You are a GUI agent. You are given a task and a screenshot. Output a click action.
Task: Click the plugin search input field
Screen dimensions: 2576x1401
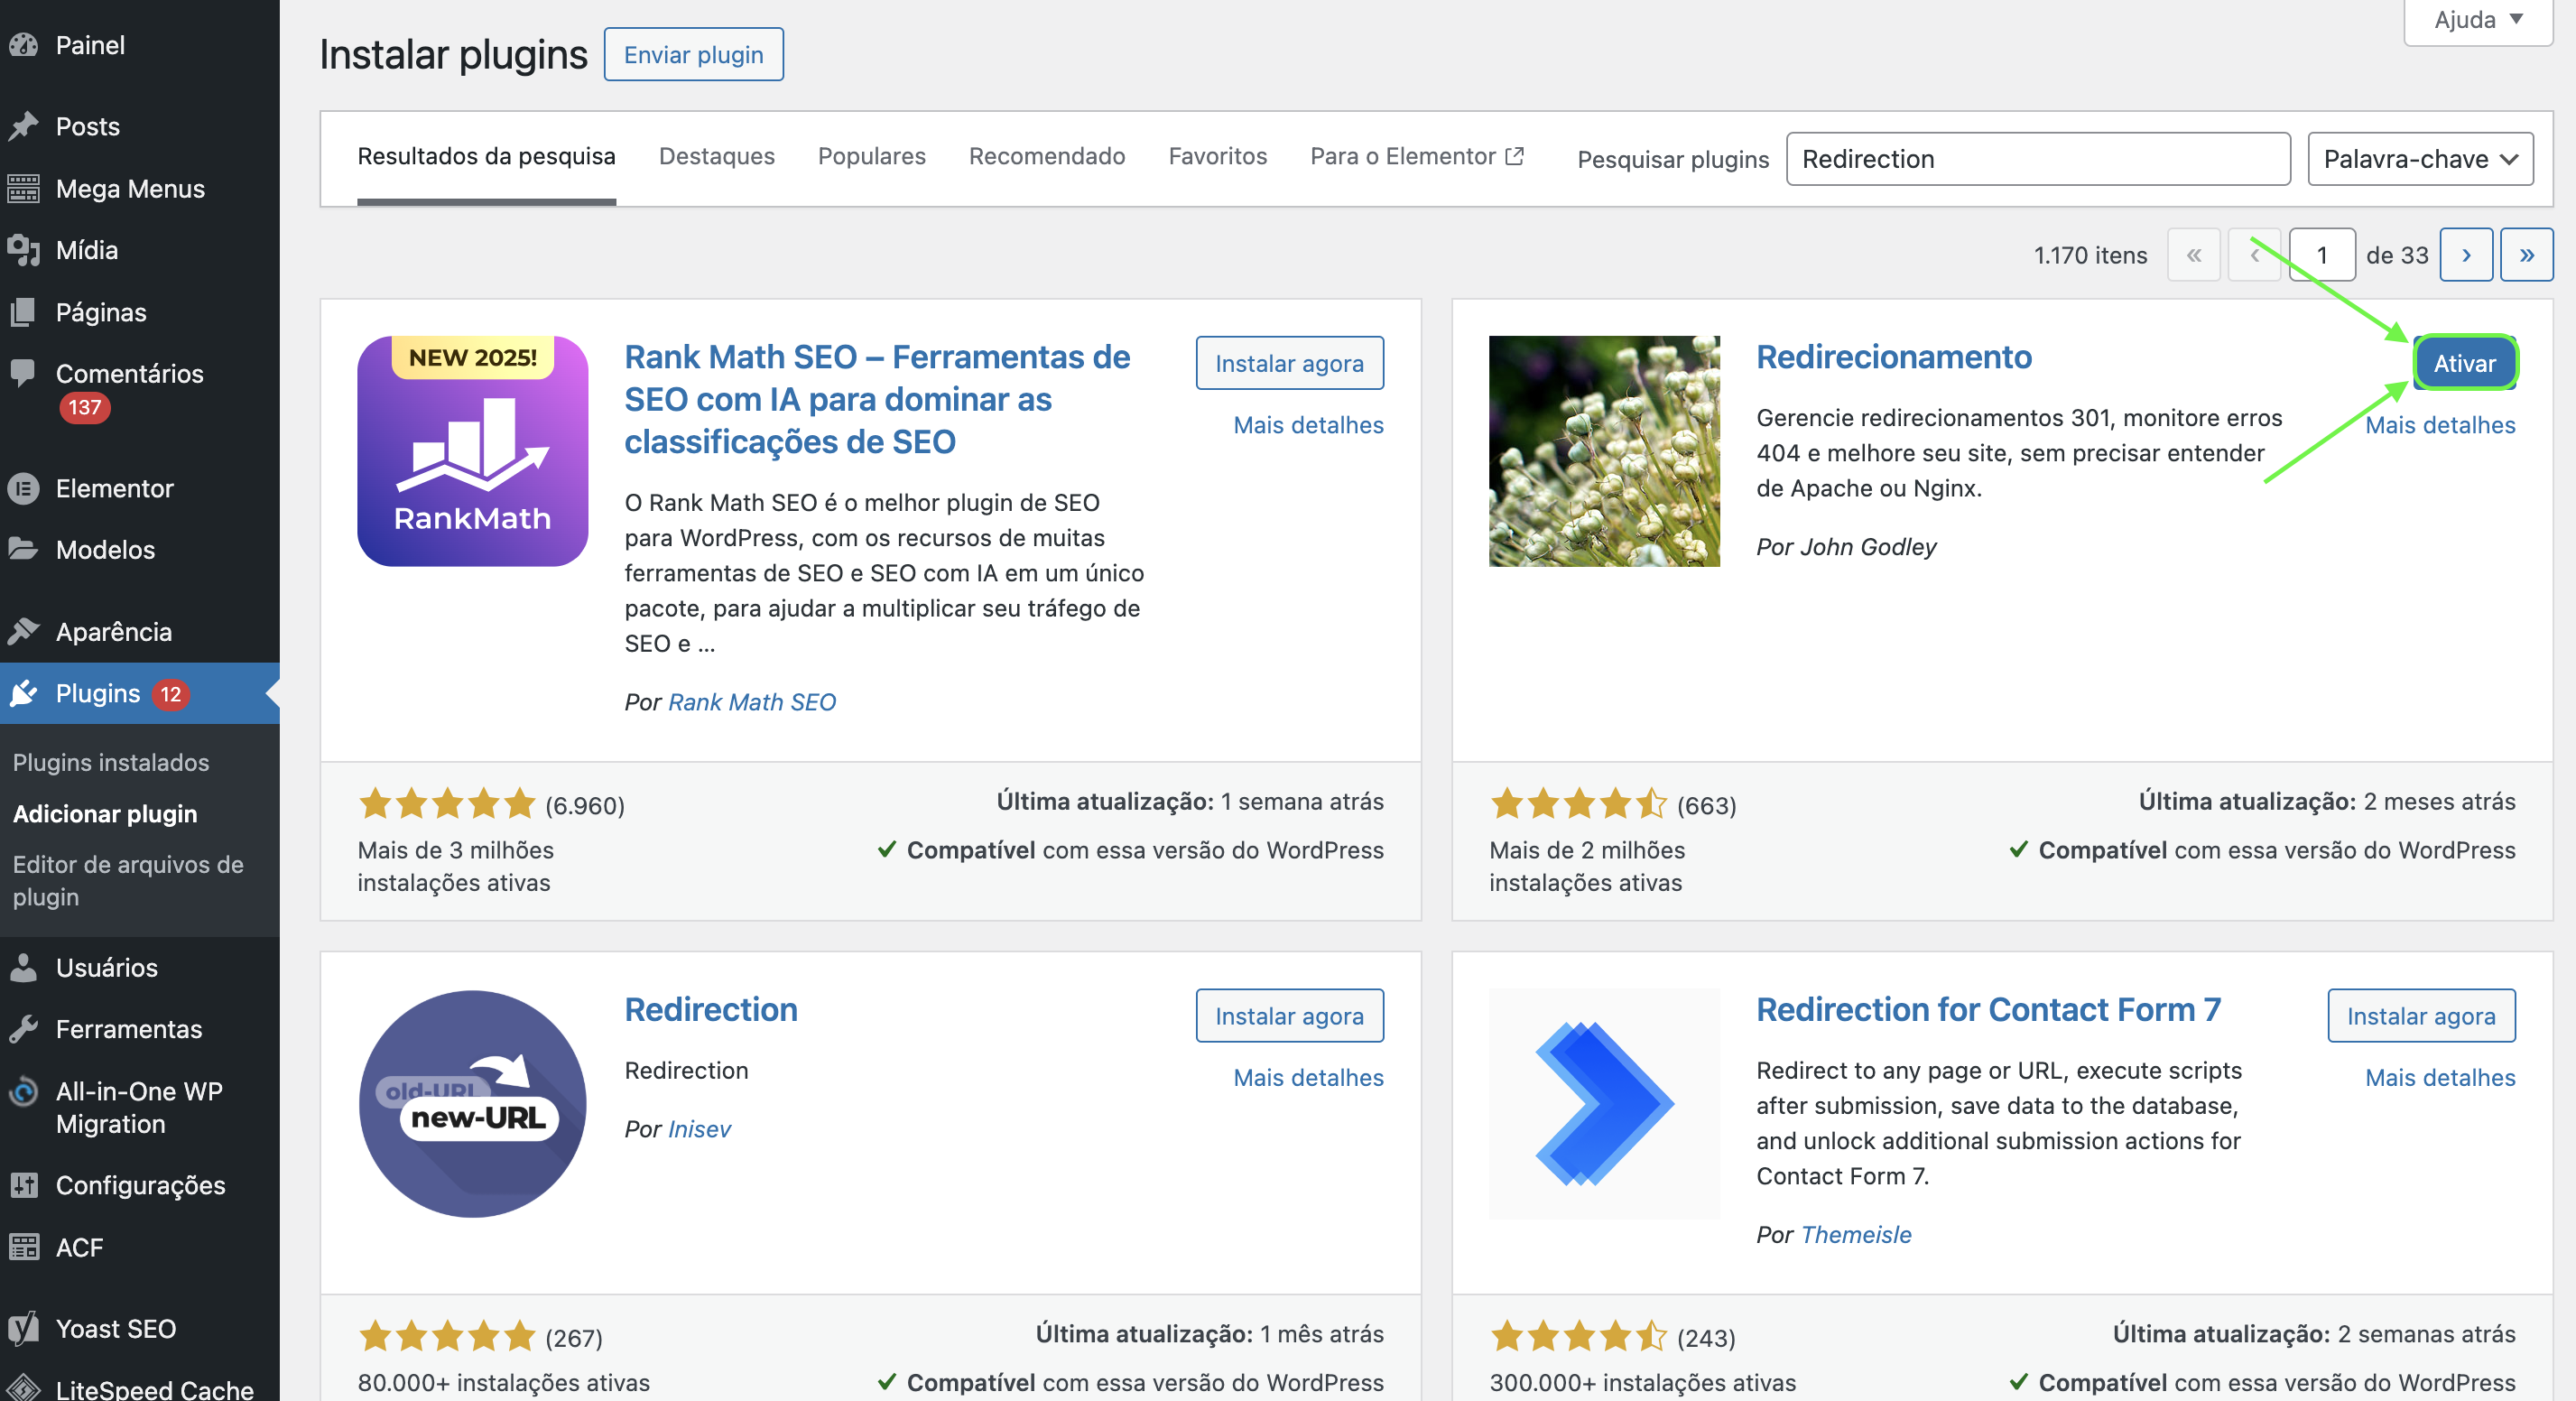click(x=2038, y=159)
